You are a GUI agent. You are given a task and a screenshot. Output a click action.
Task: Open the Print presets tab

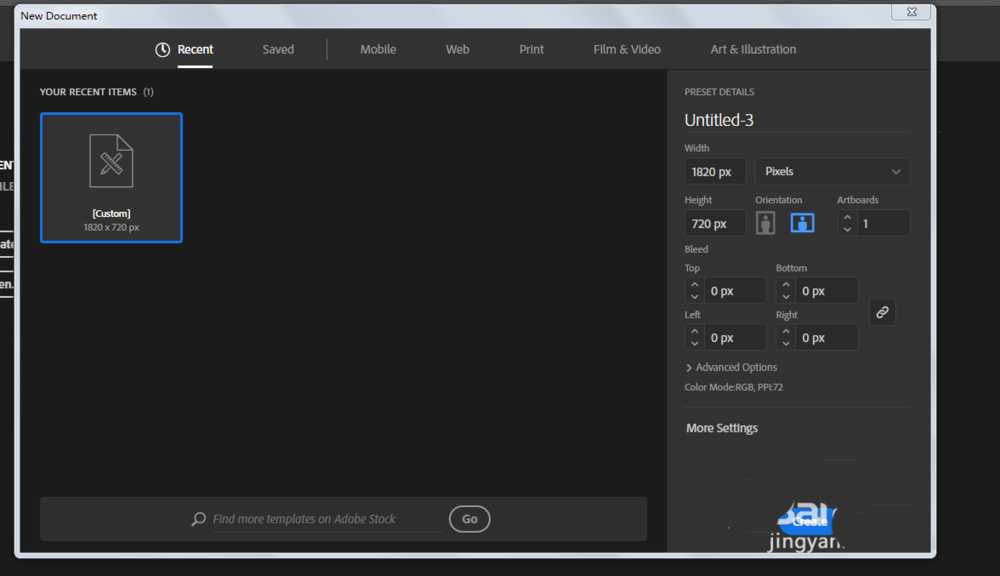pyautogui.click(x=531, y=49)
